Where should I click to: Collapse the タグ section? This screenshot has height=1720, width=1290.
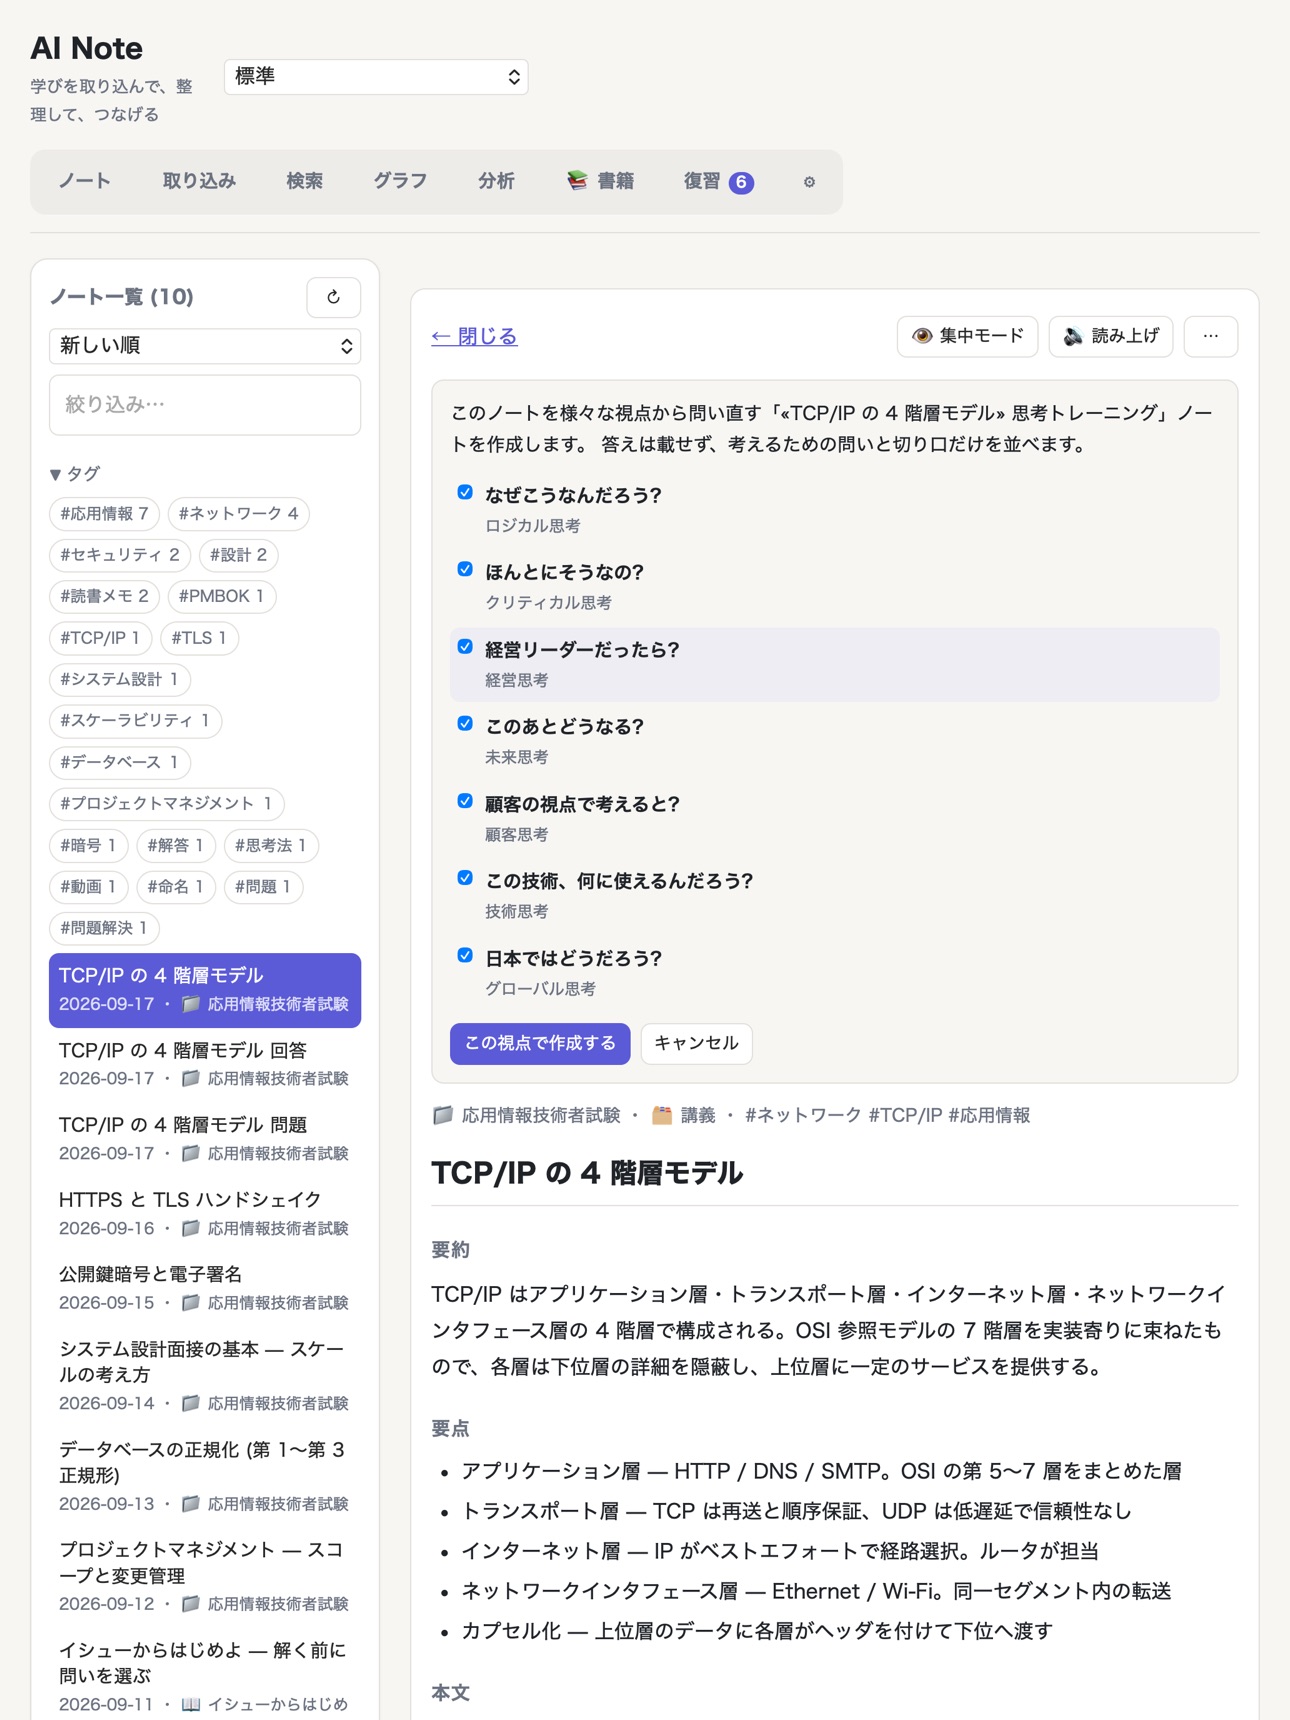(x=75, y=474)
